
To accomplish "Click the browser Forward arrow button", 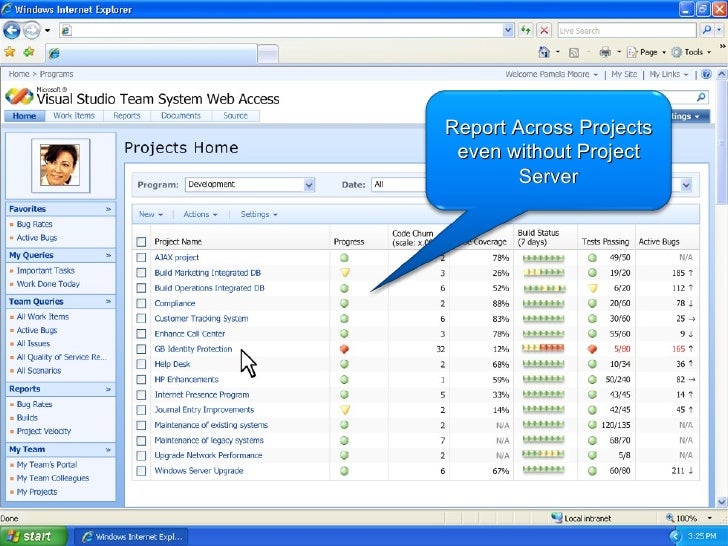I will (x=32, y=31).
